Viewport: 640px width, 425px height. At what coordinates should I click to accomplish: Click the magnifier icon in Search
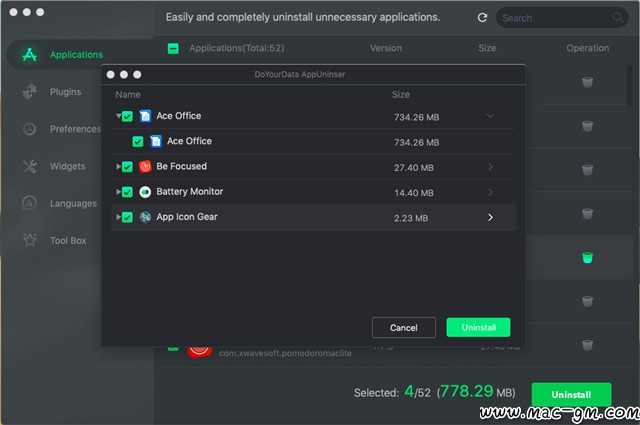(618, 17)
